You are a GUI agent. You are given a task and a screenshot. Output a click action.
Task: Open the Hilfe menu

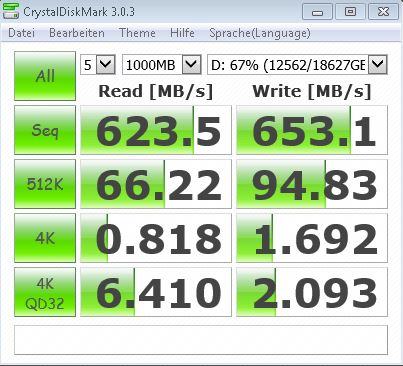tap(182, 33)
